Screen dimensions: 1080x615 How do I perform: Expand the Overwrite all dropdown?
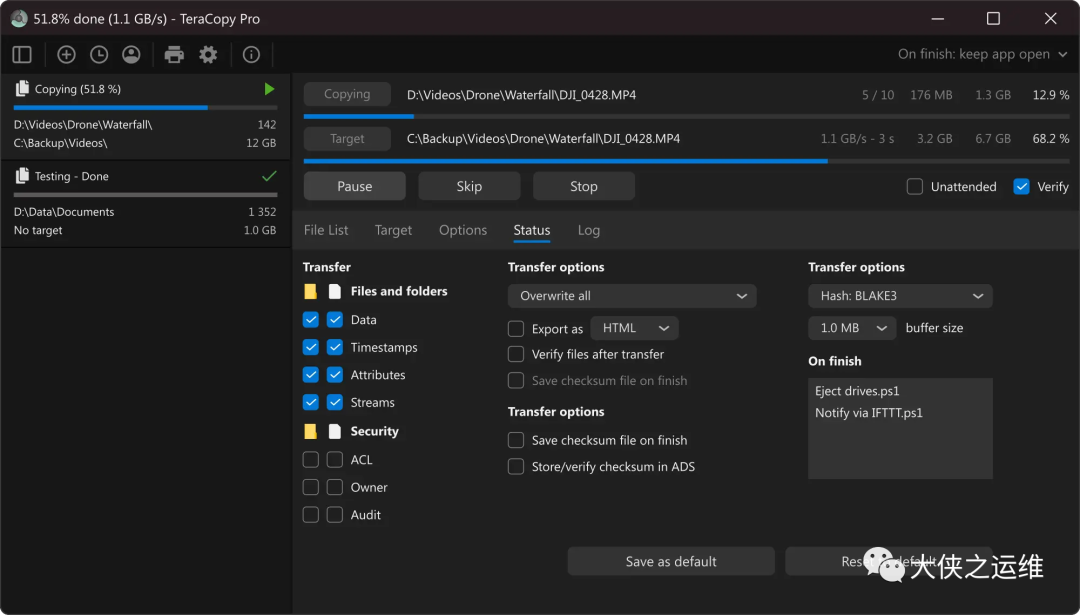pyautogui.click(x=632, y=296)
